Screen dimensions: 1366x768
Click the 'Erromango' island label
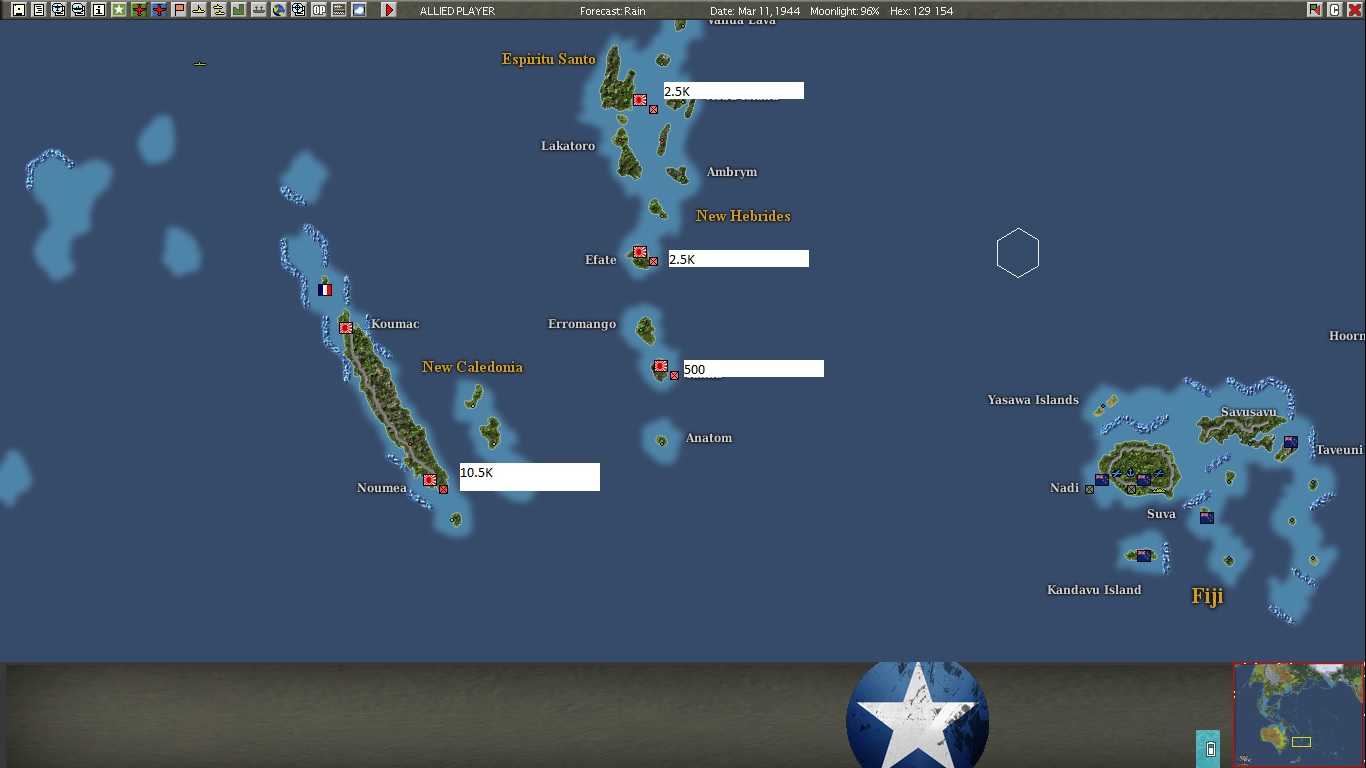[x=582, y=324]
